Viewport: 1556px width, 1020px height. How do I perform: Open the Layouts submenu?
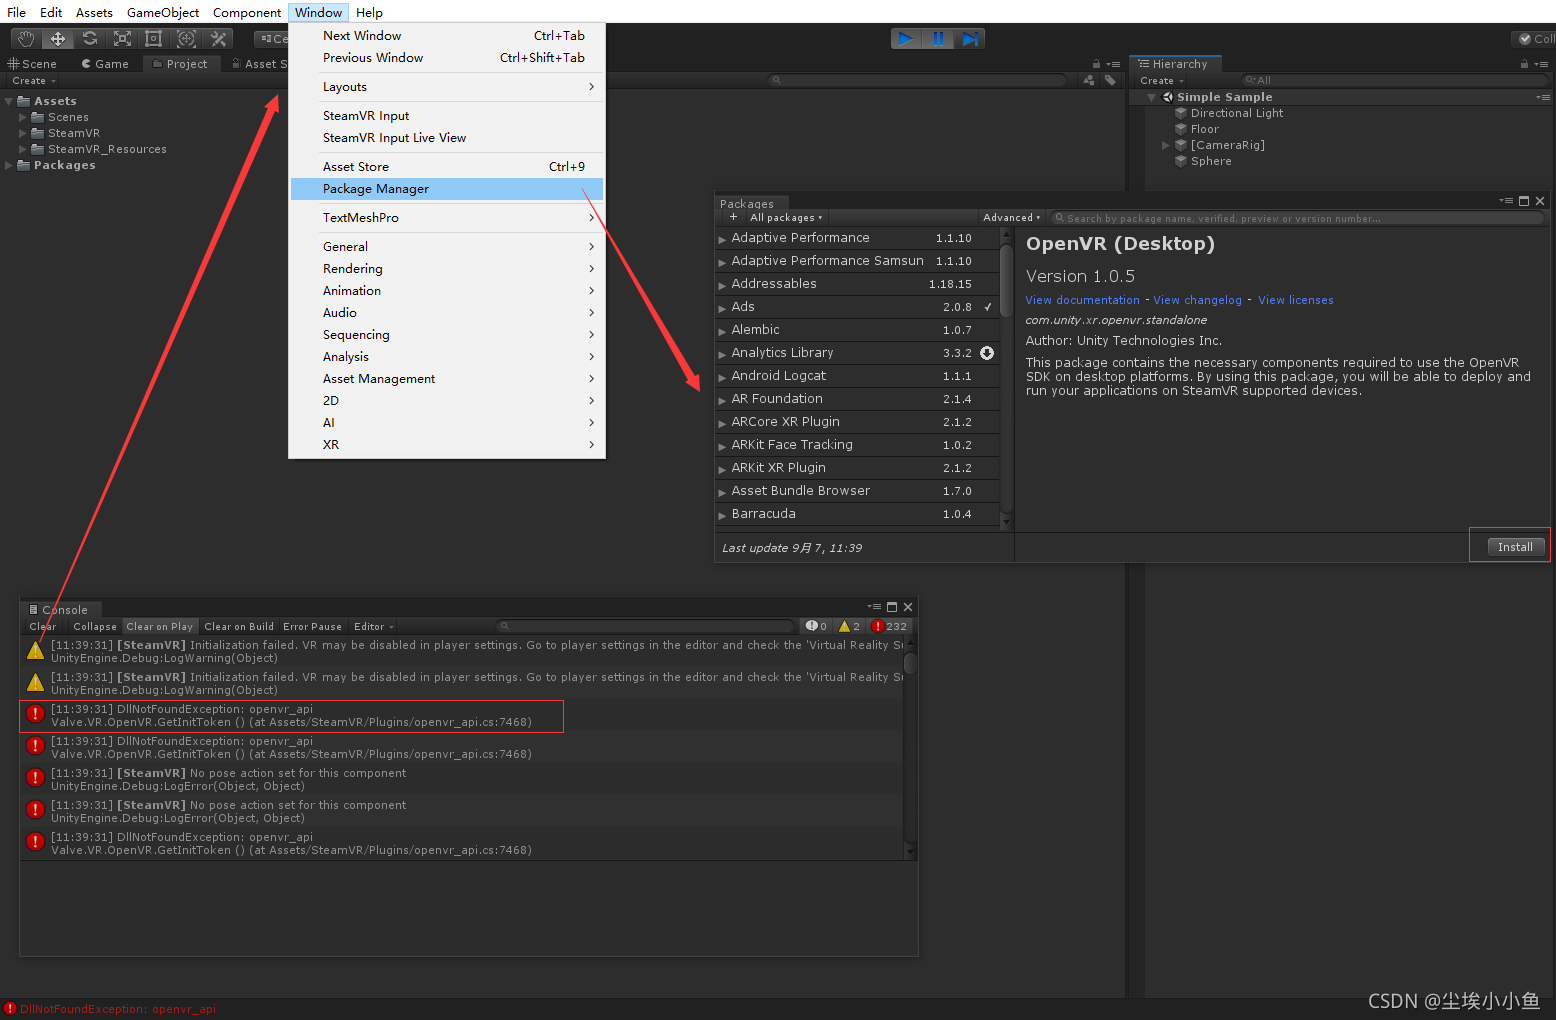pyautogui.click(x=447, y=87)
